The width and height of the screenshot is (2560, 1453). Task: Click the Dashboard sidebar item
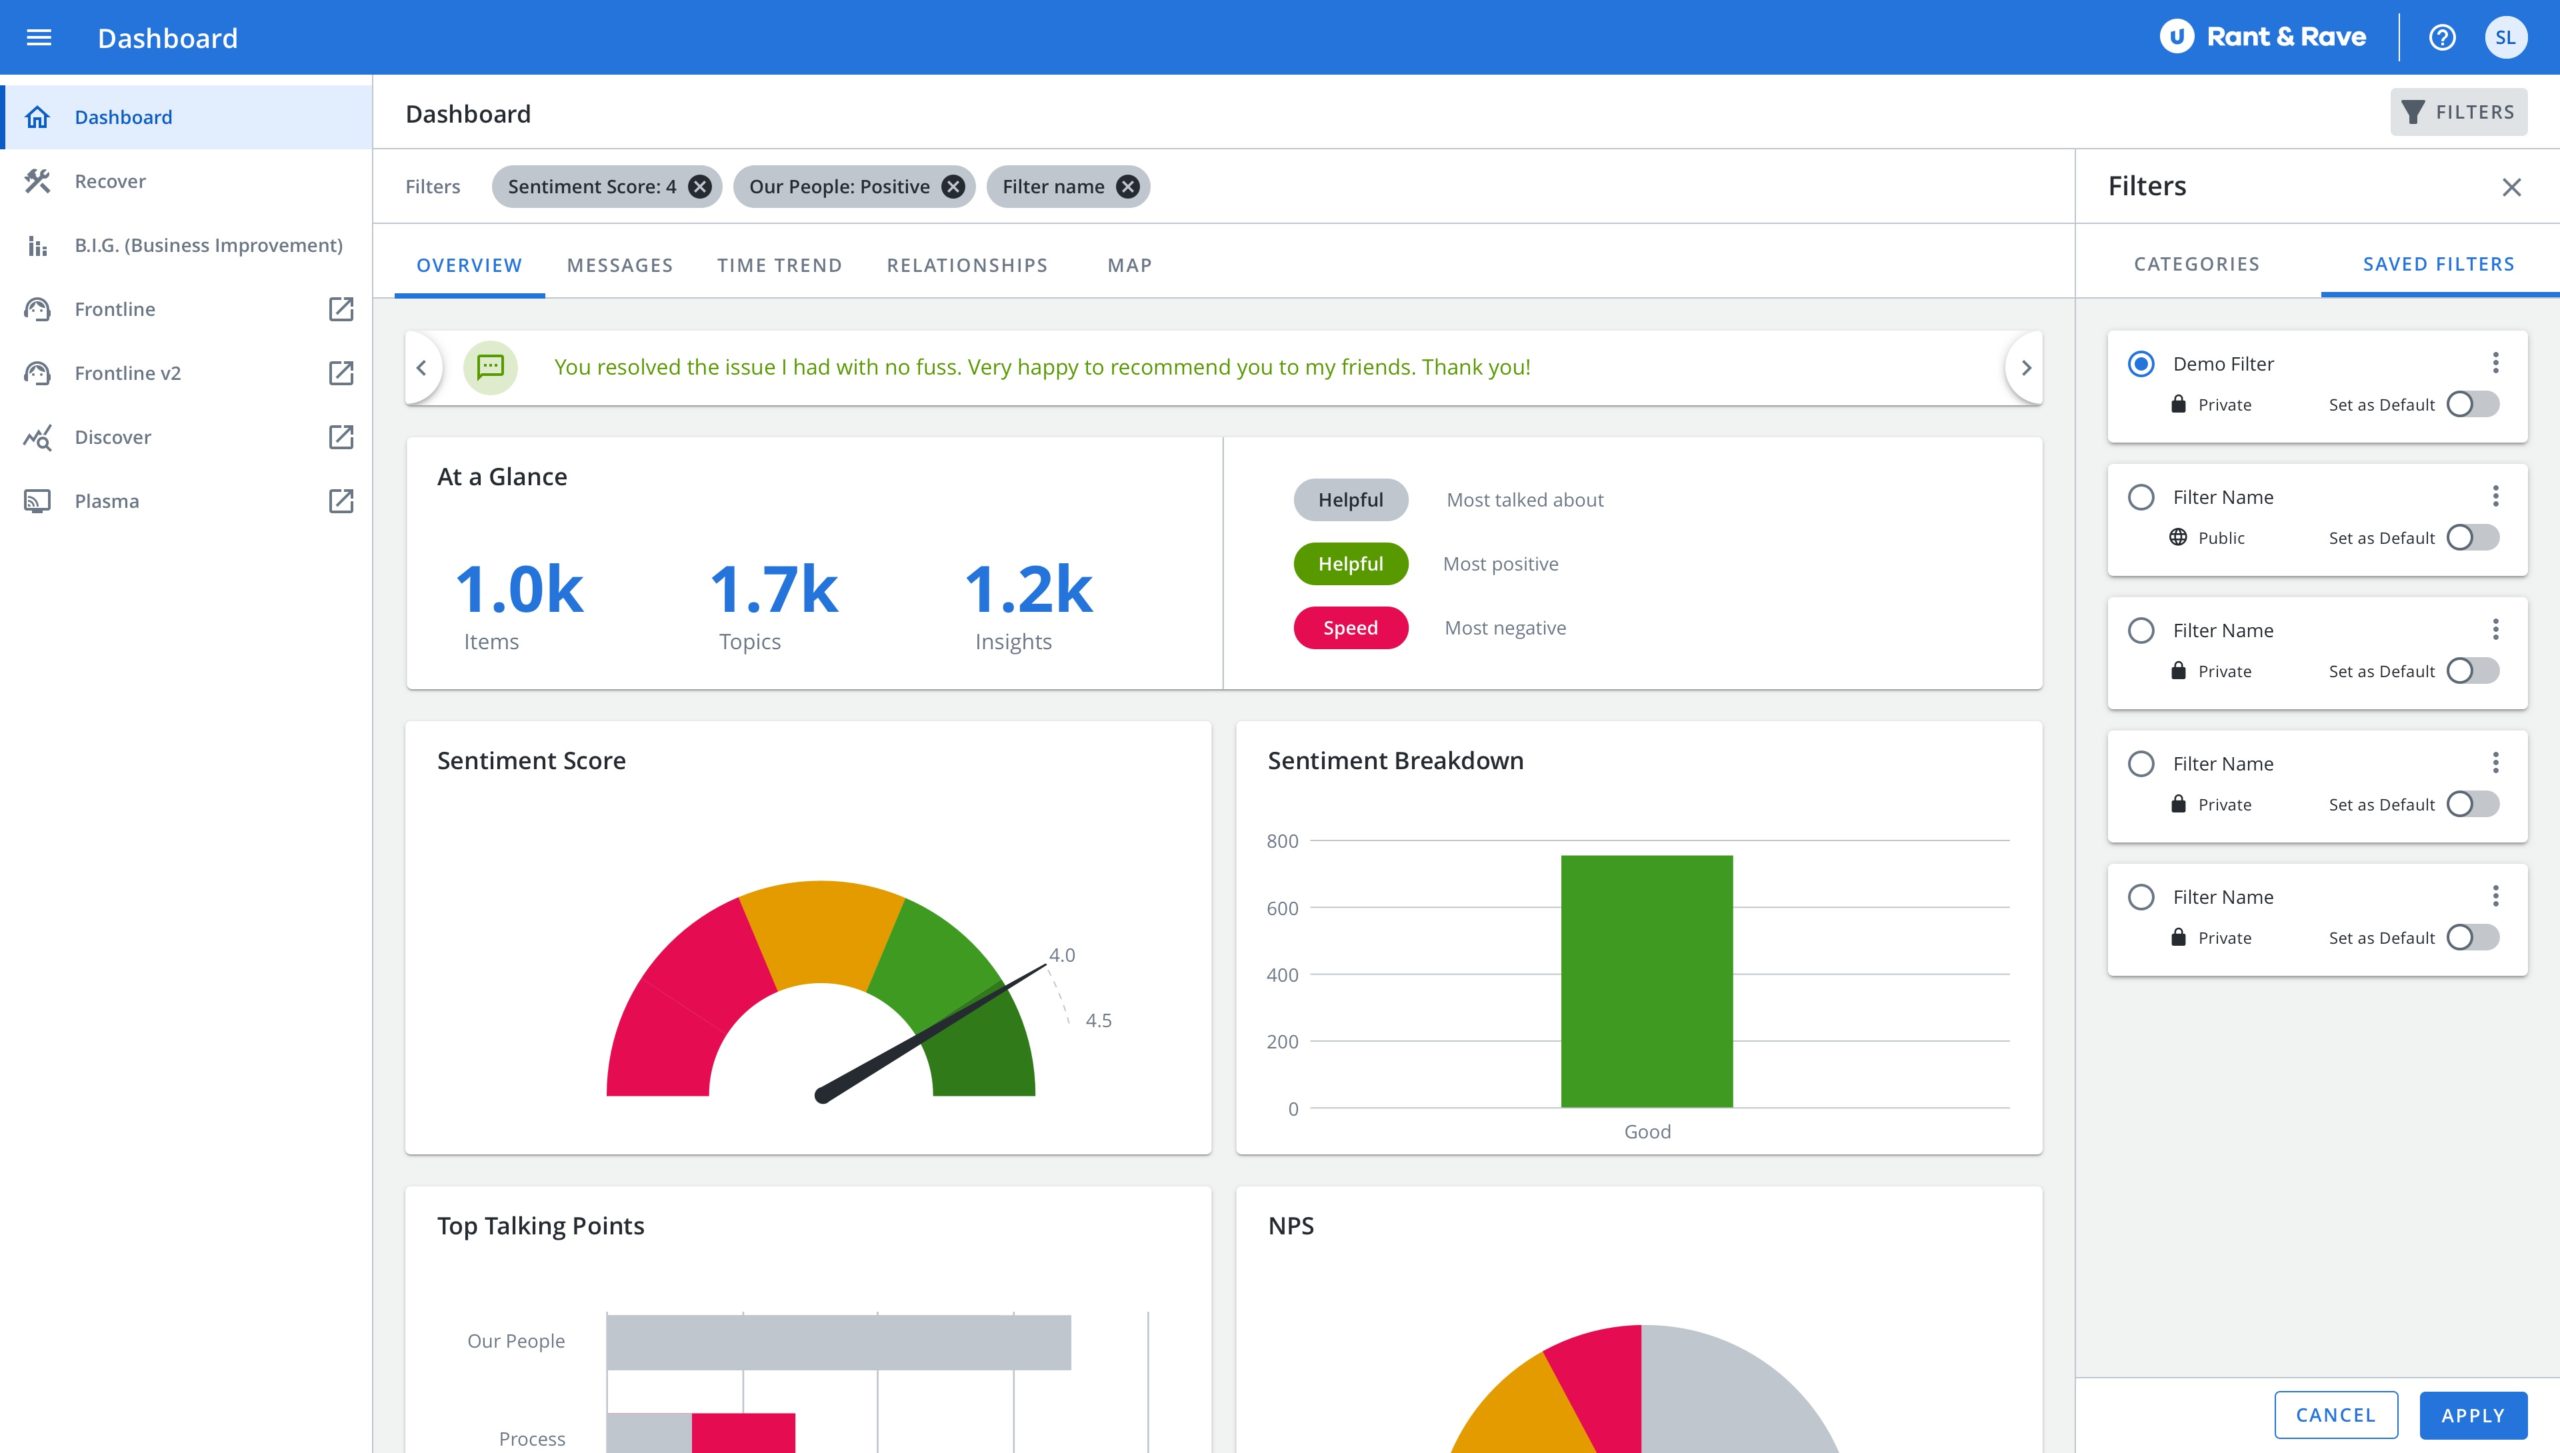[x=187, y=117]
